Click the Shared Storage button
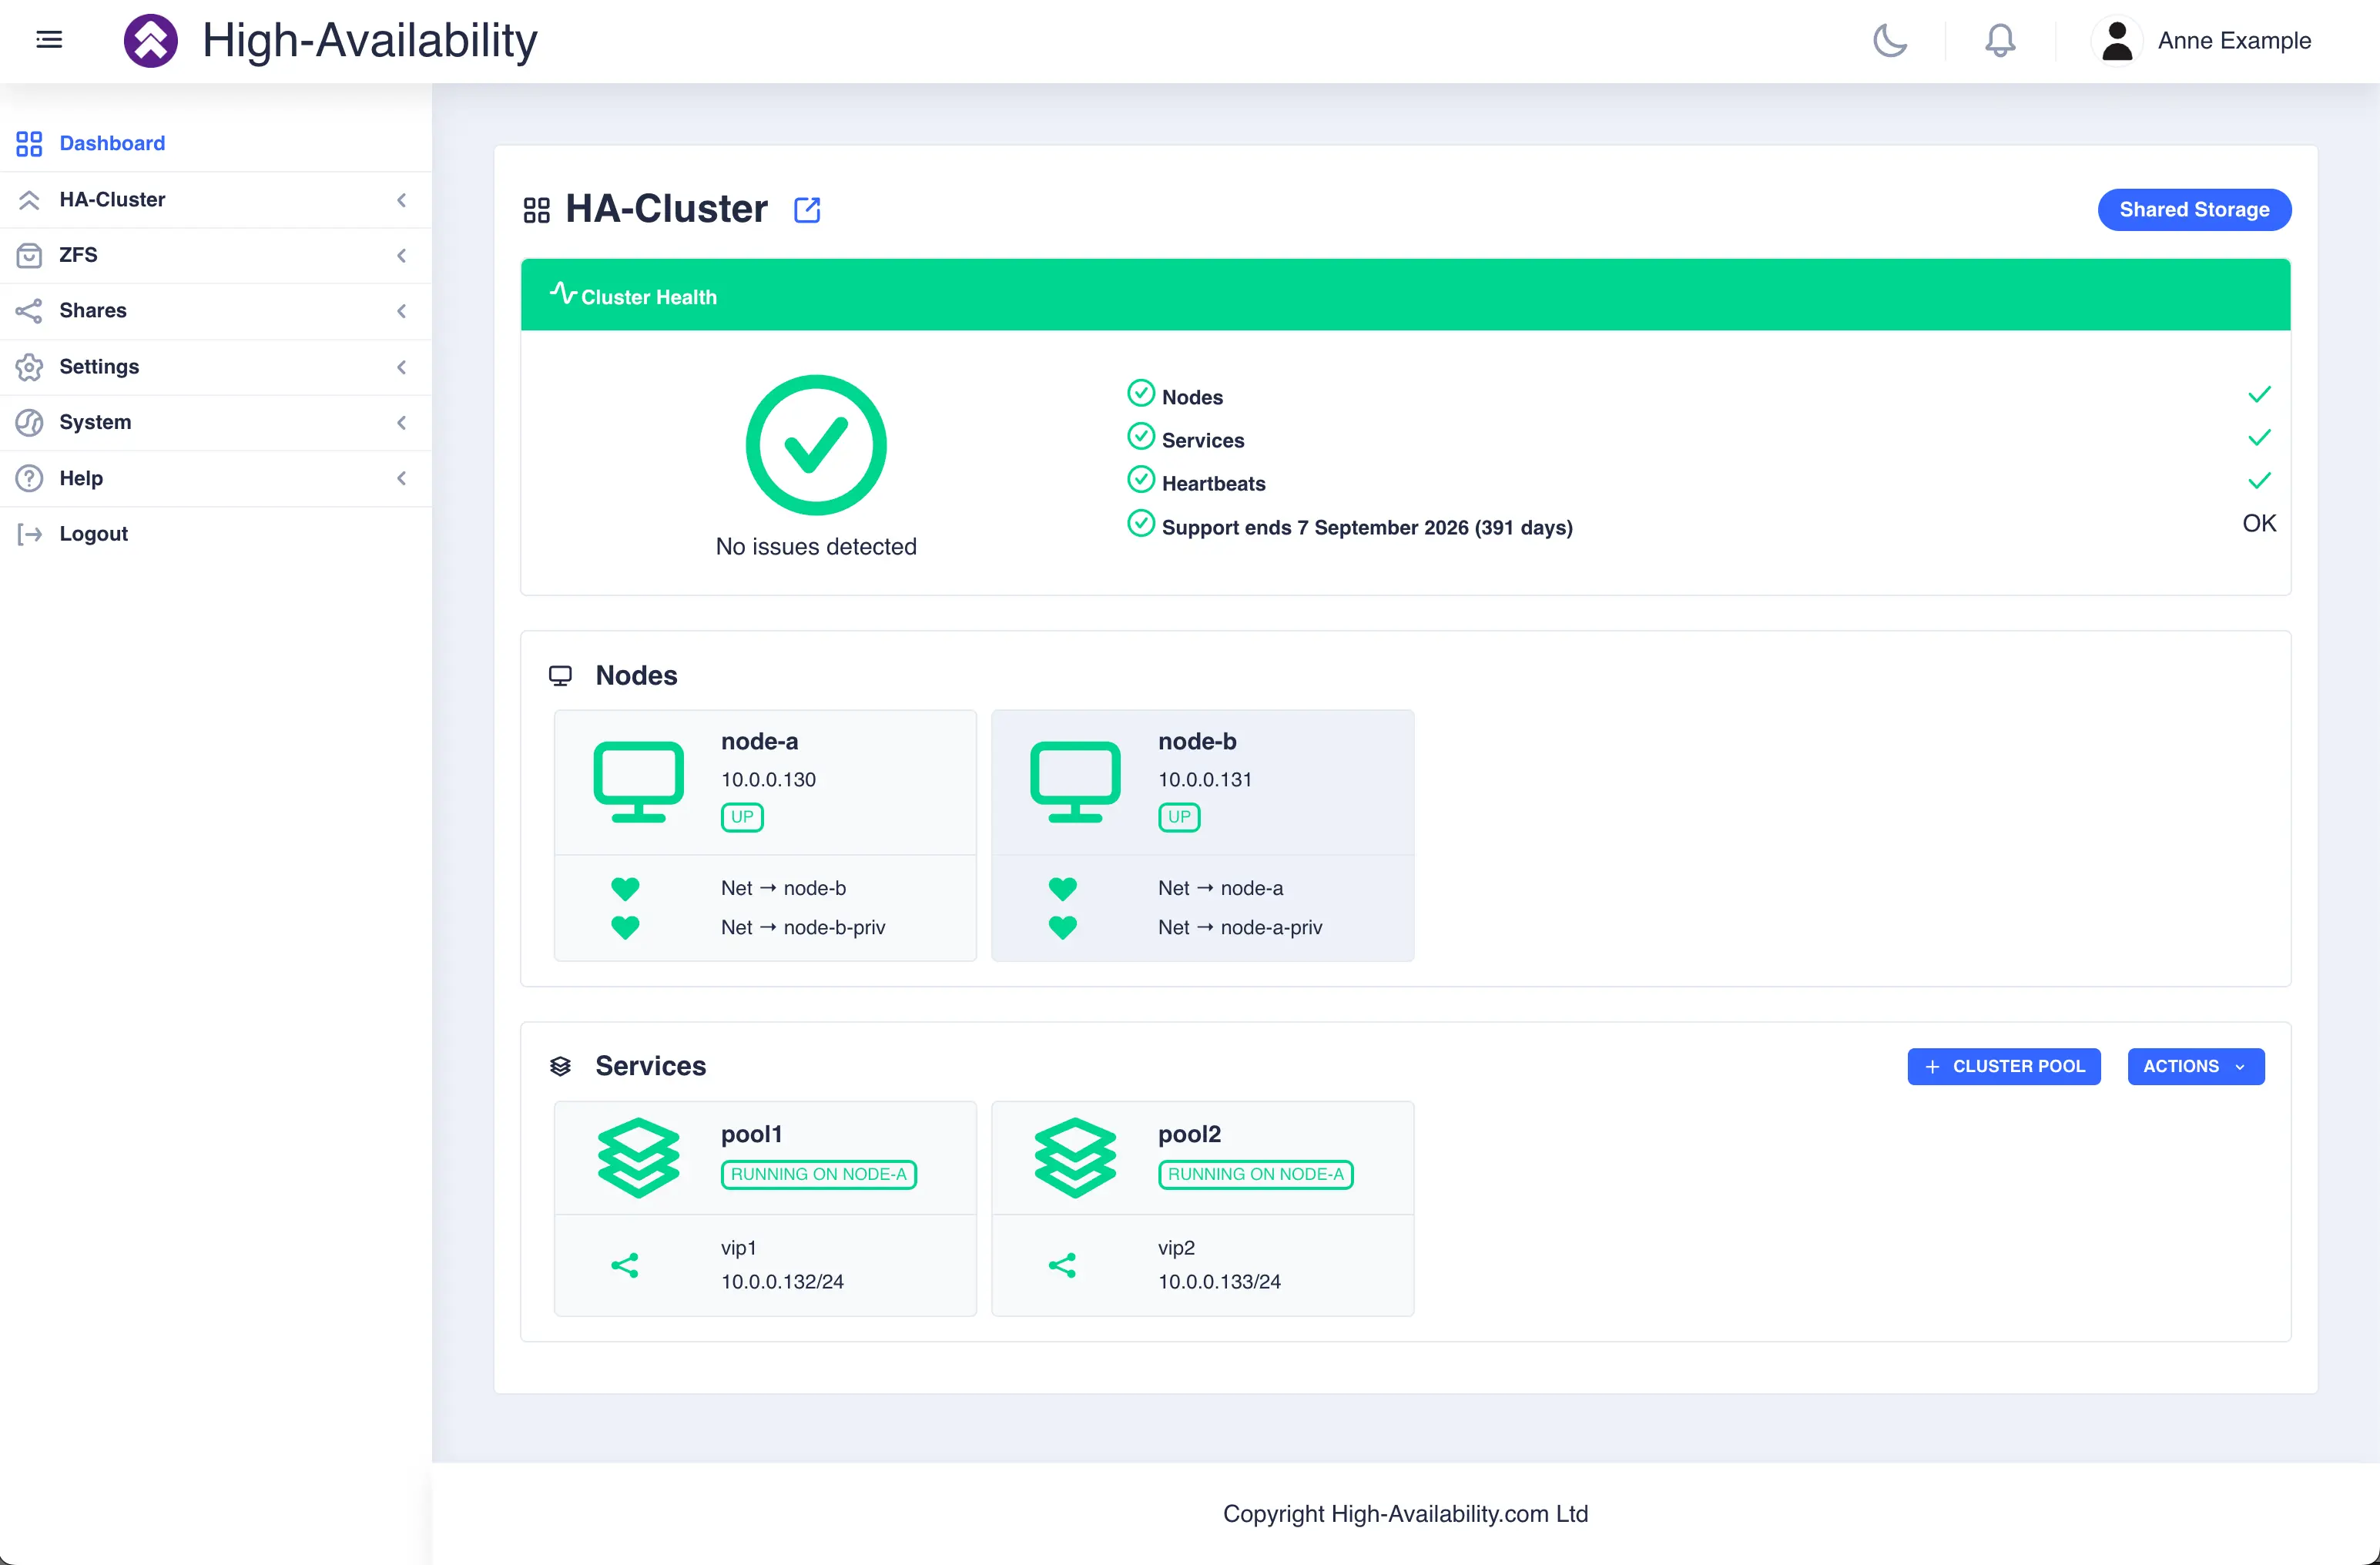This screenshot has height=1565, width=2380. (2194, 209)
